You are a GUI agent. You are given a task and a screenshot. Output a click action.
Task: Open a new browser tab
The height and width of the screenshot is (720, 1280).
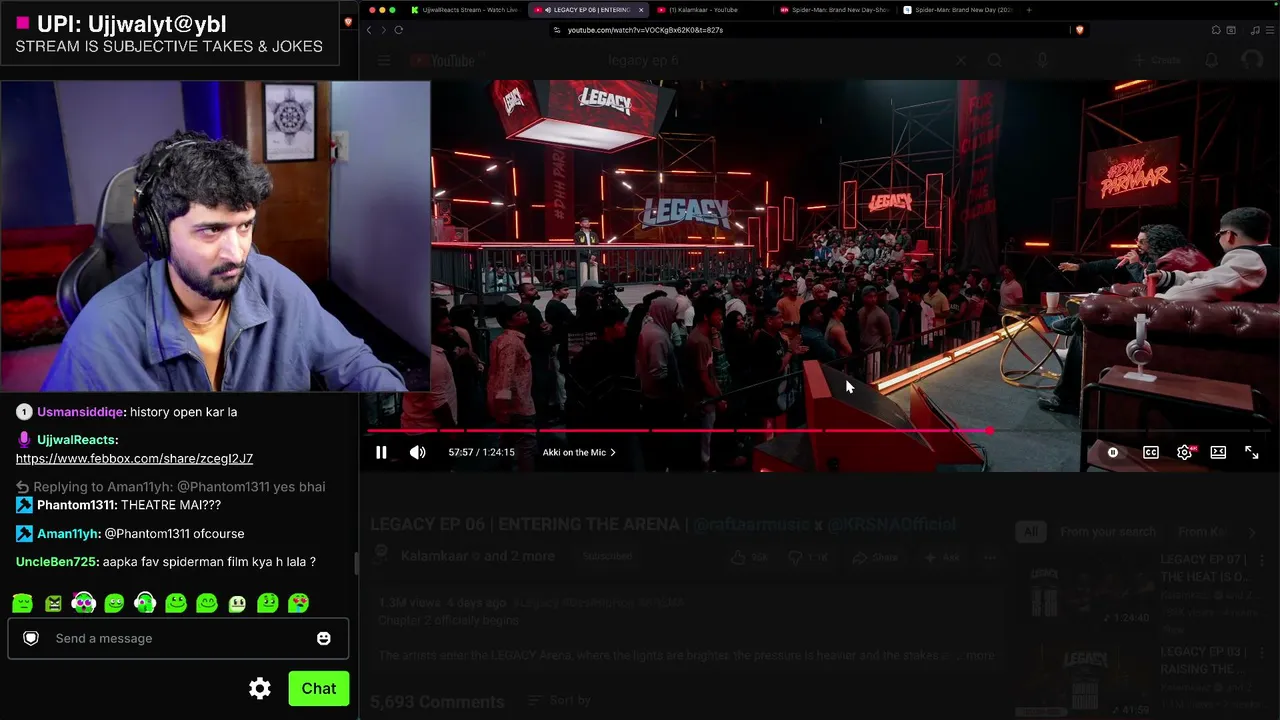click(x=1029, y=10)
